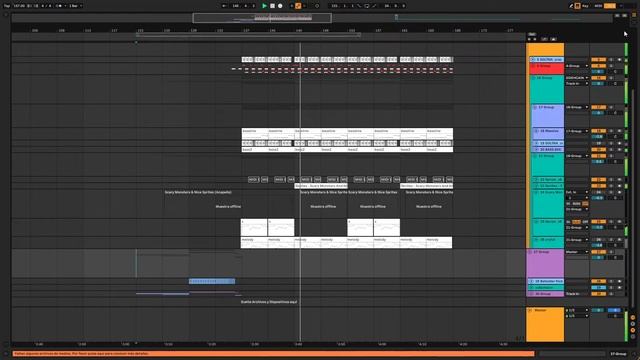This screenshot has height=360, width=640.
Task: Toggle the Draw Mode pencil icon
Action: (x=571, y=6)
